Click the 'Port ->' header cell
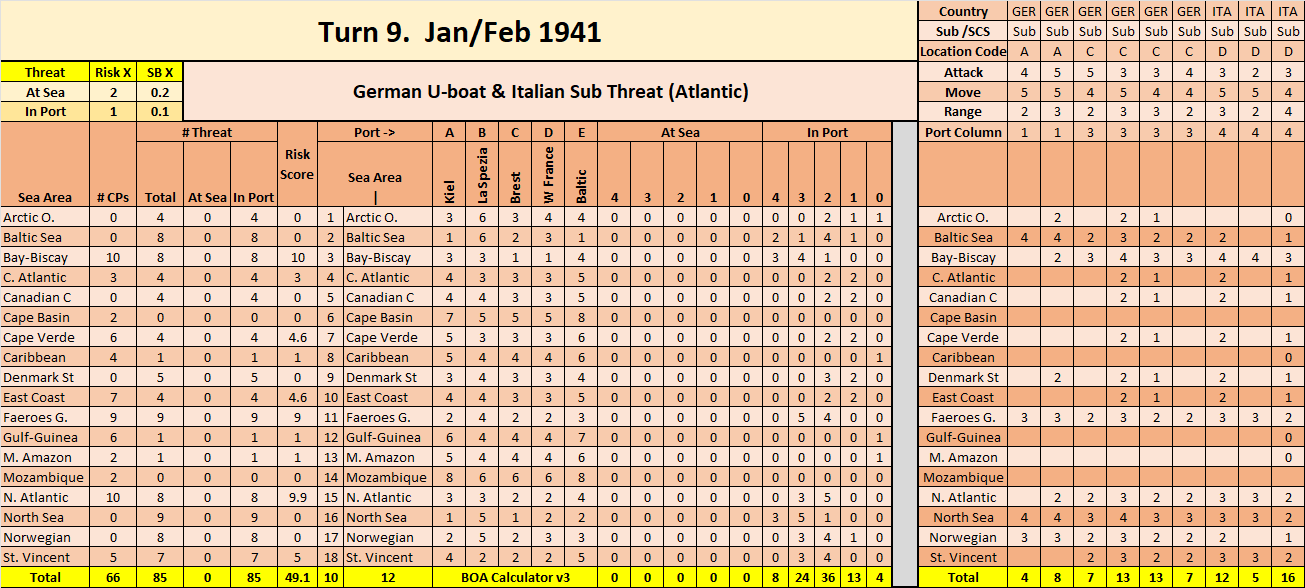 [375, 132]
